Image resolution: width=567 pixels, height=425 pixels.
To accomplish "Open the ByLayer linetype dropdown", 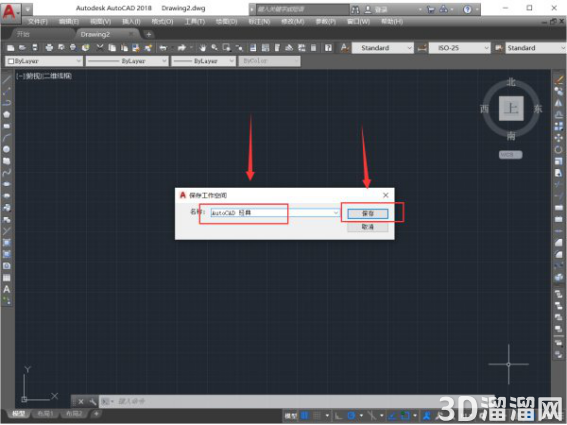I will pos(127,61).
